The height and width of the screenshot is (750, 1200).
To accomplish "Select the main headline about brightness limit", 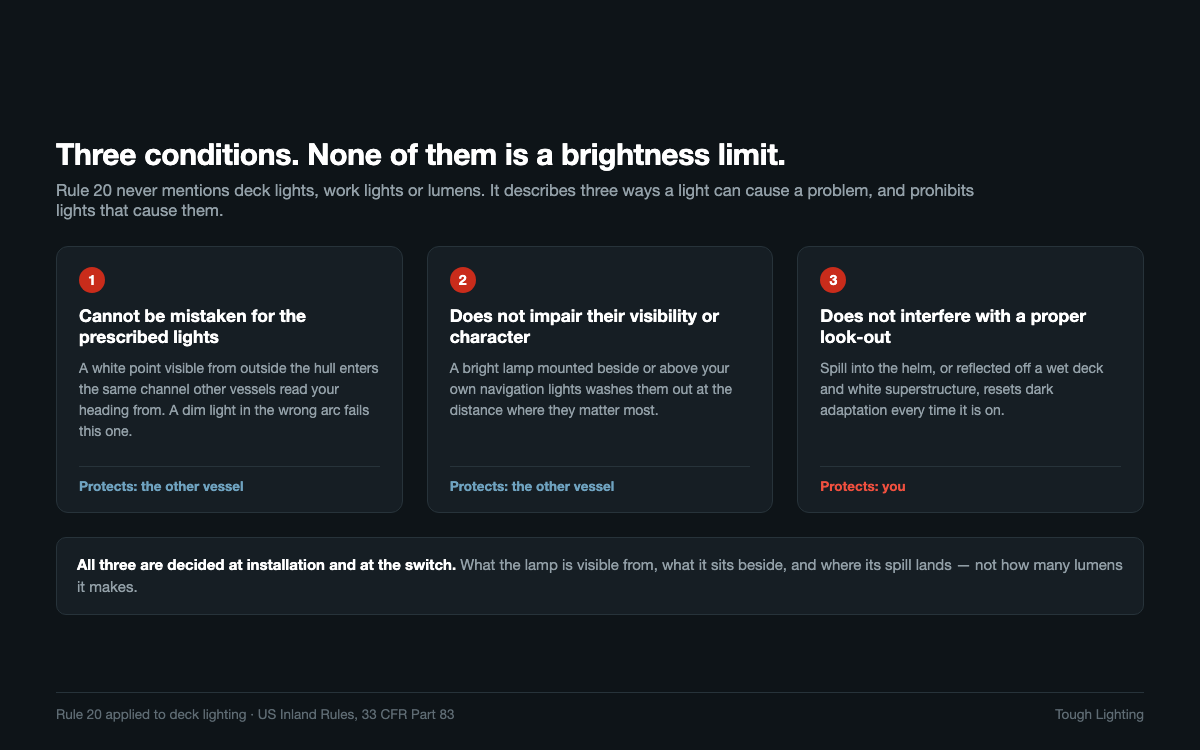I will pyautogui.click(x=421, y=155).
